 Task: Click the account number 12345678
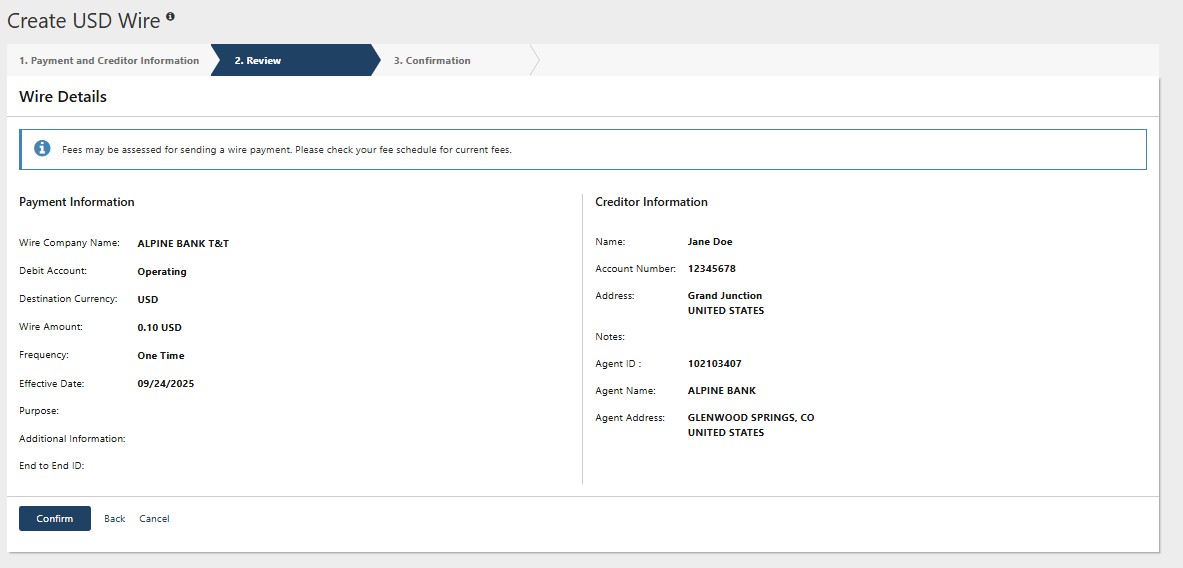coord(712,269)
